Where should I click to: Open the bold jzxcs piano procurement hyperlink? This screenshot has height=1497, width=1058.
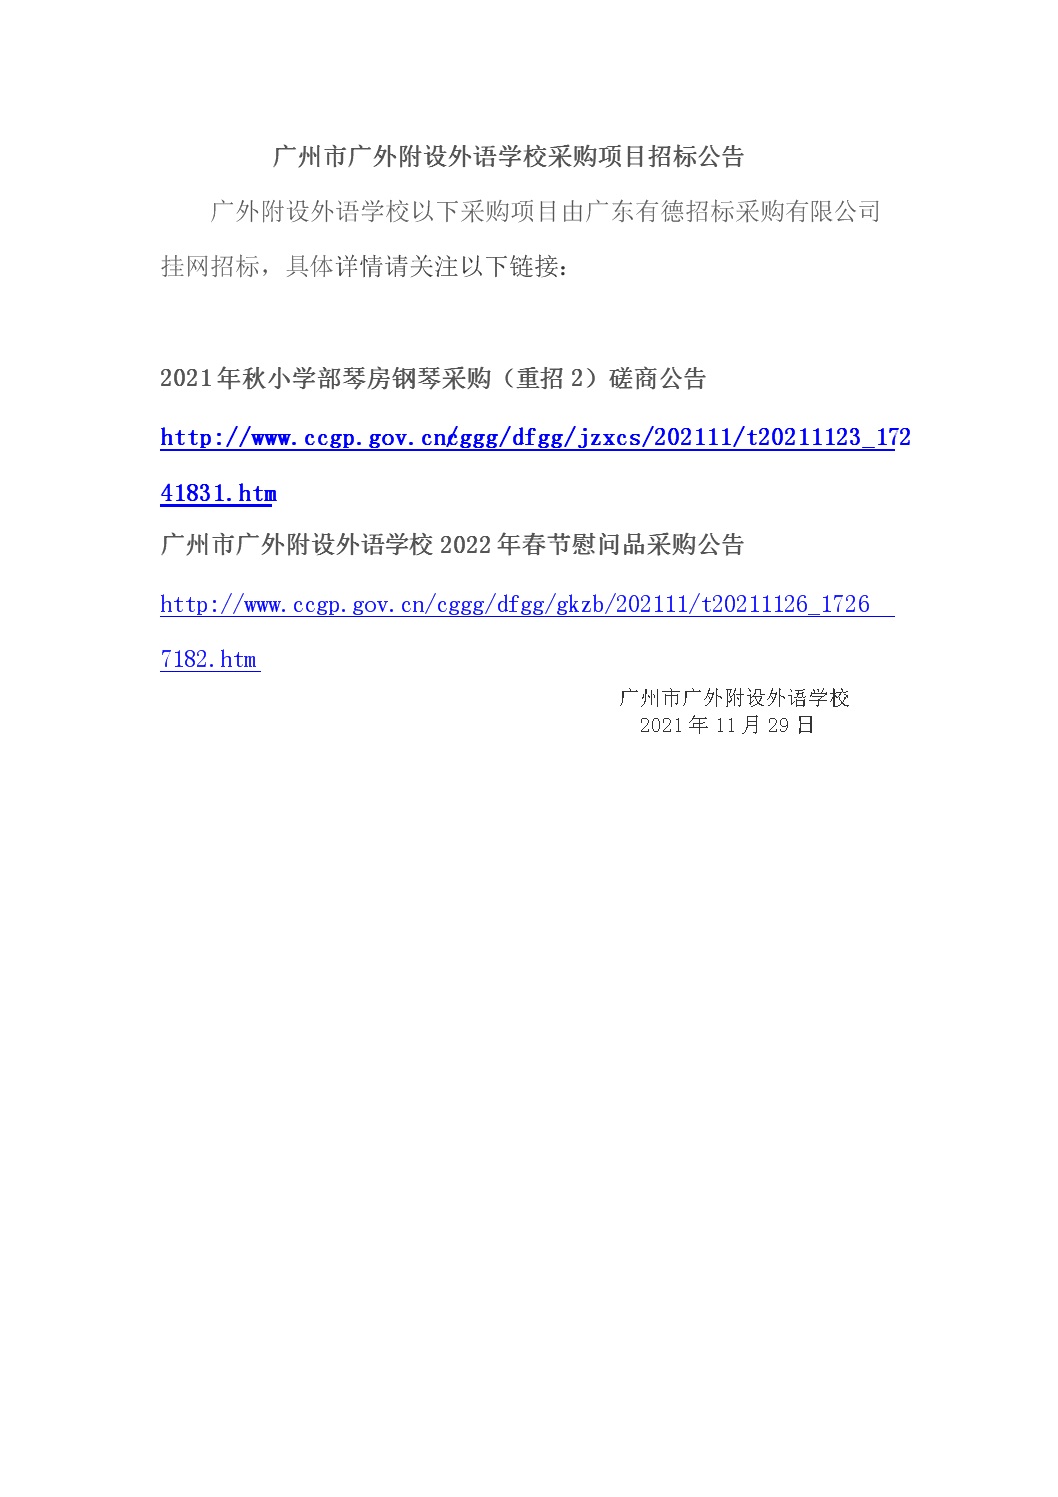tap(535, 438)
